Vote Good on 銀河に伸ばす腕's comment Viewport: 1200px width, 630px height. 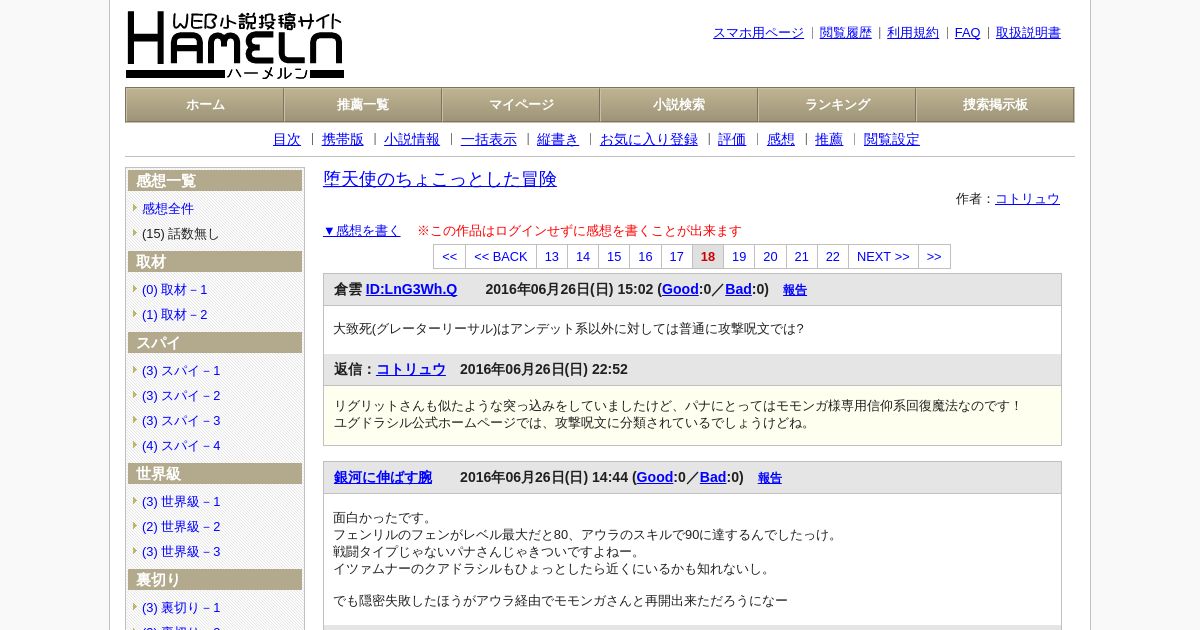[x=655, y=478]
